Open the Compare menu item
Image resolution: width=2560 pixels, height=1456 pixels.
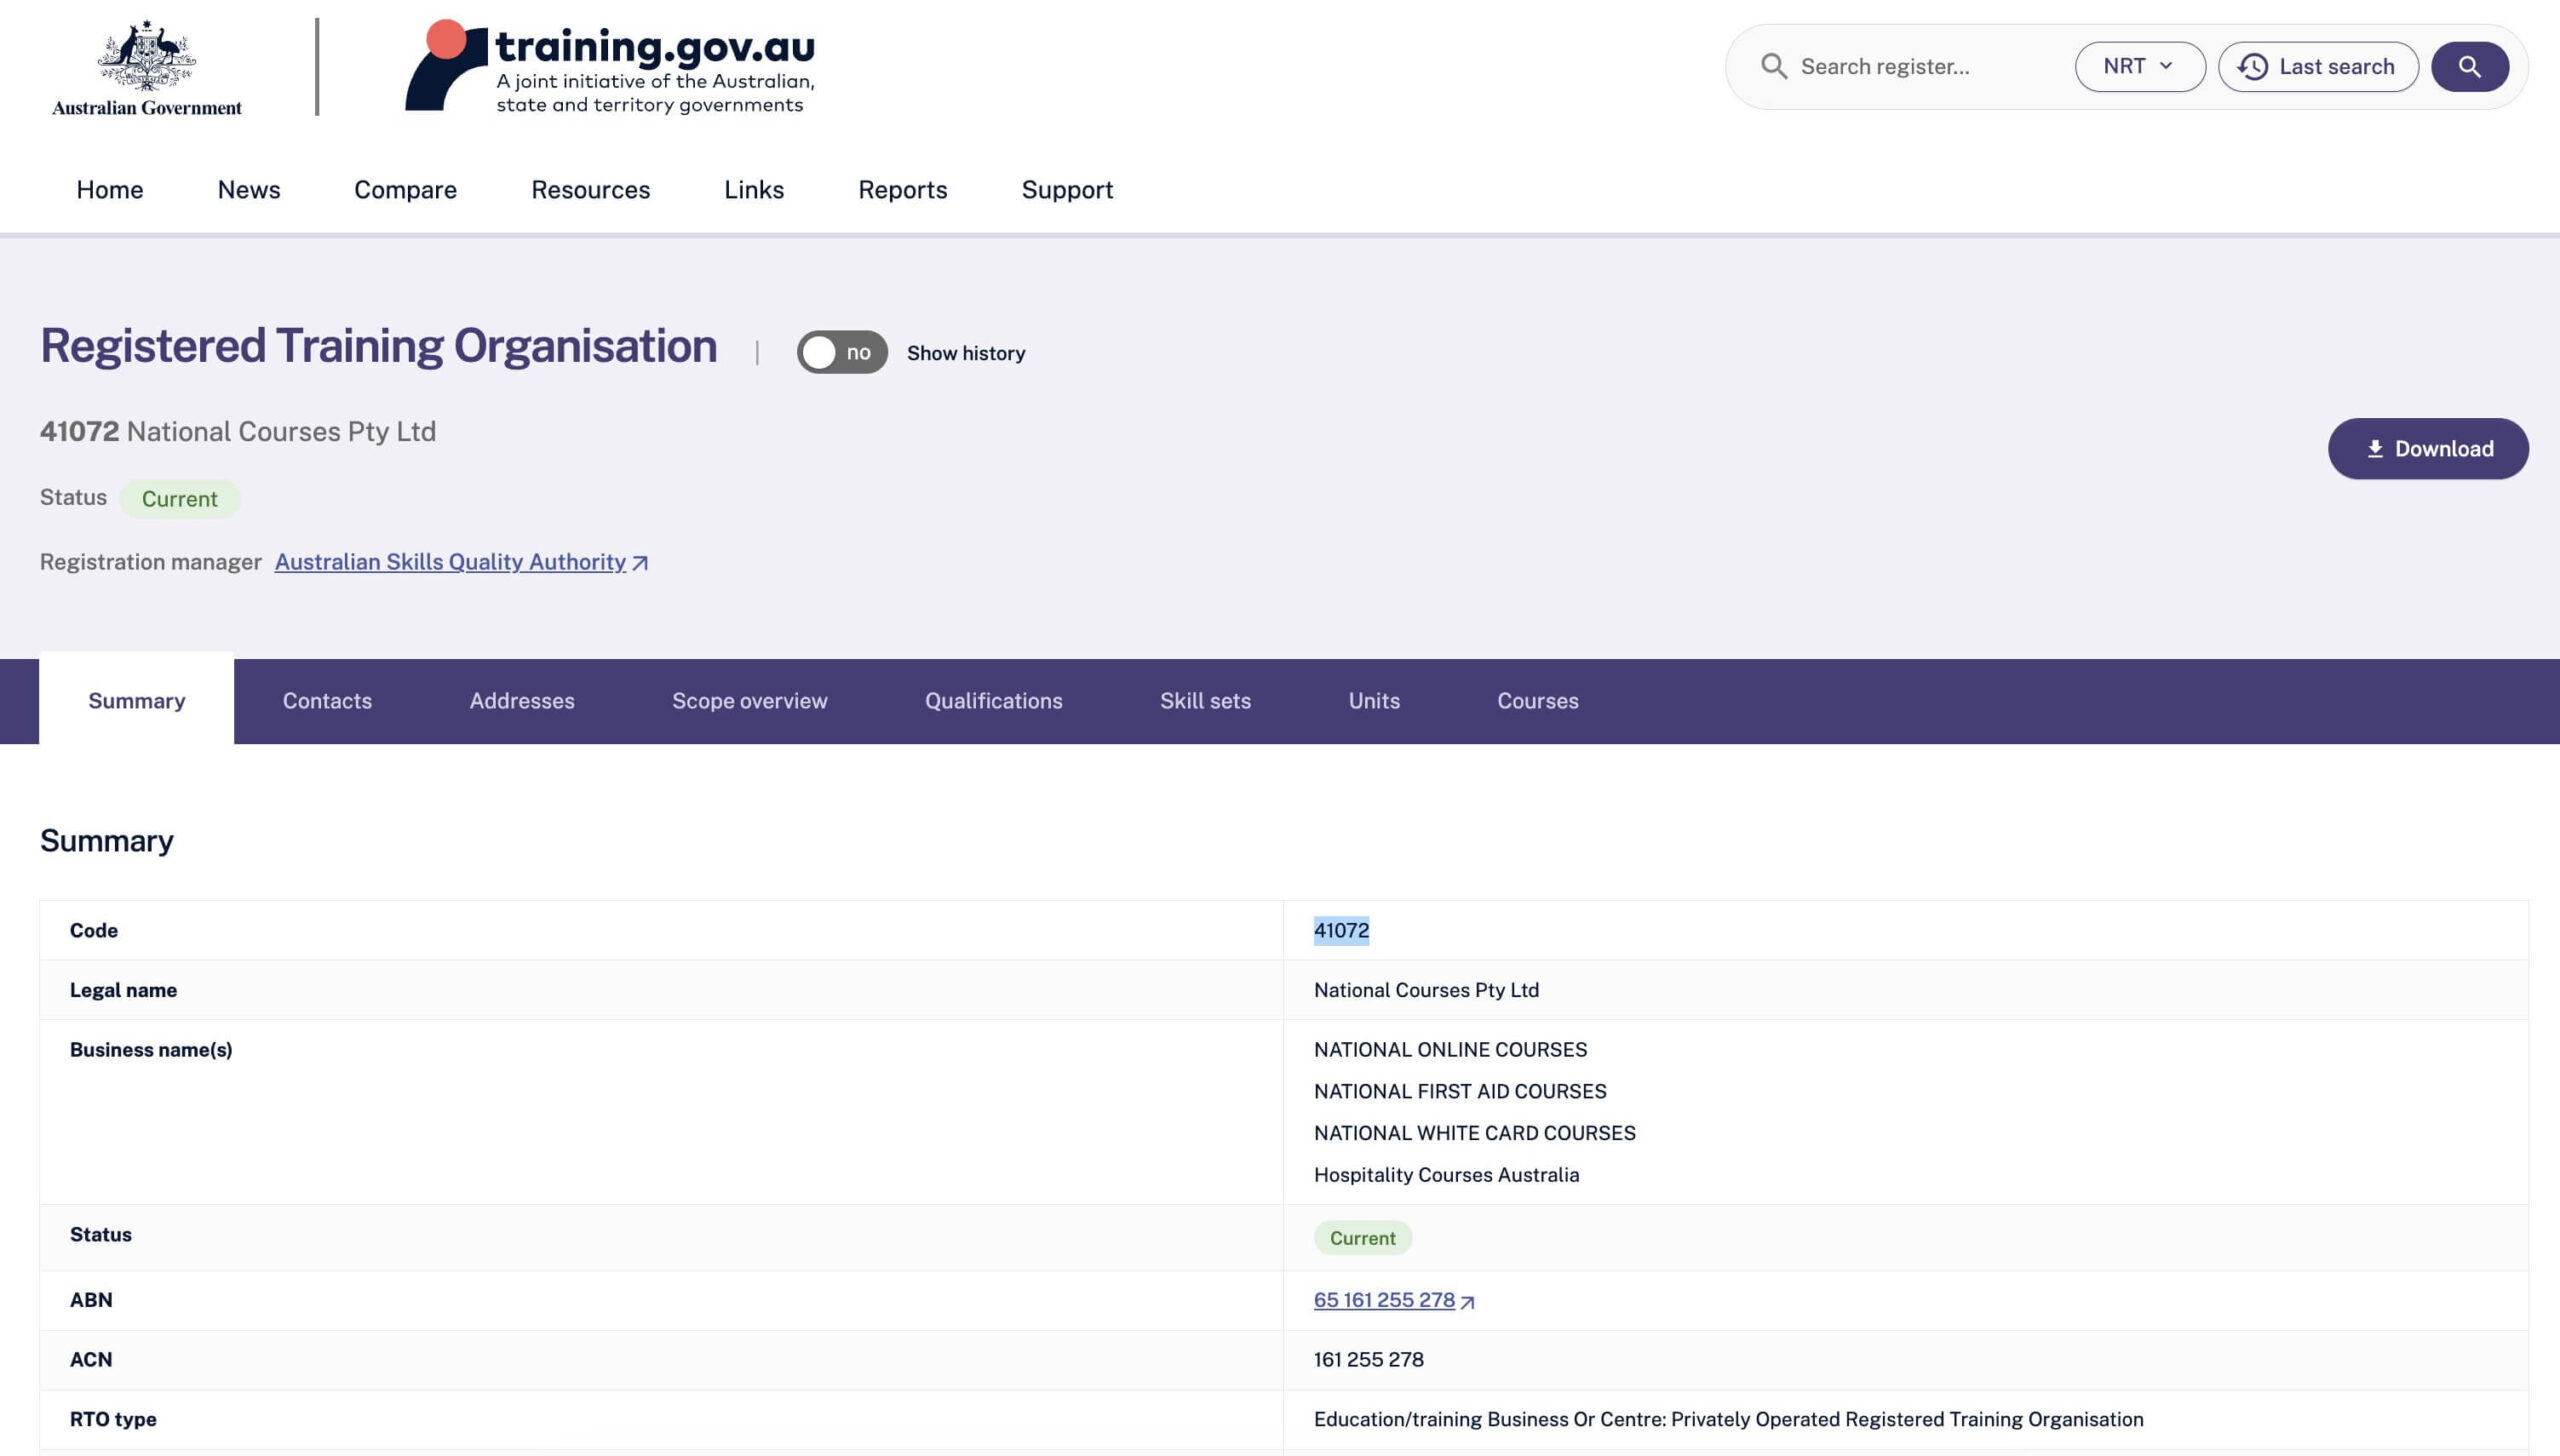pyautogui.click(x=405, y=190)
